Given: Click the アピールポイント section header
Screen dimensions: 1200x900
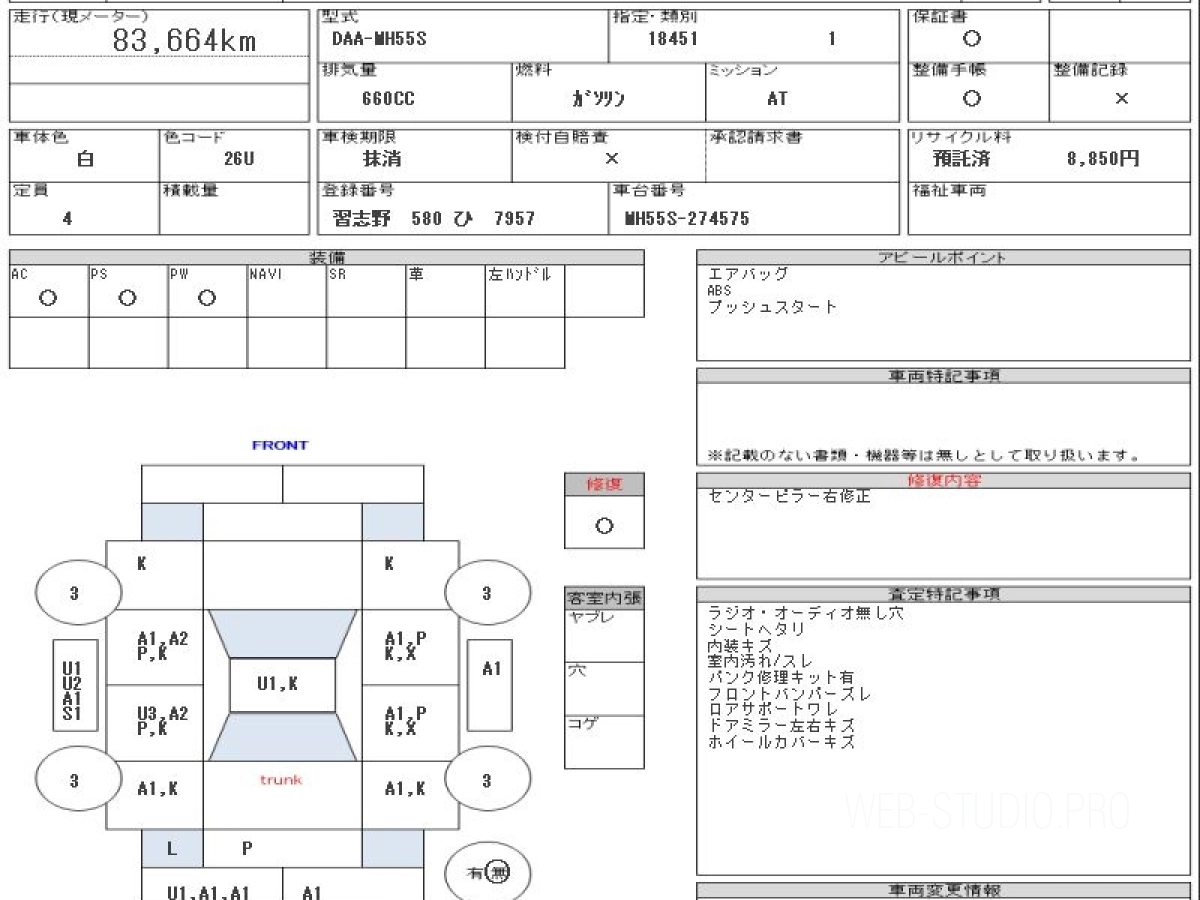Looking at the screenshot, I should (945, 257).
